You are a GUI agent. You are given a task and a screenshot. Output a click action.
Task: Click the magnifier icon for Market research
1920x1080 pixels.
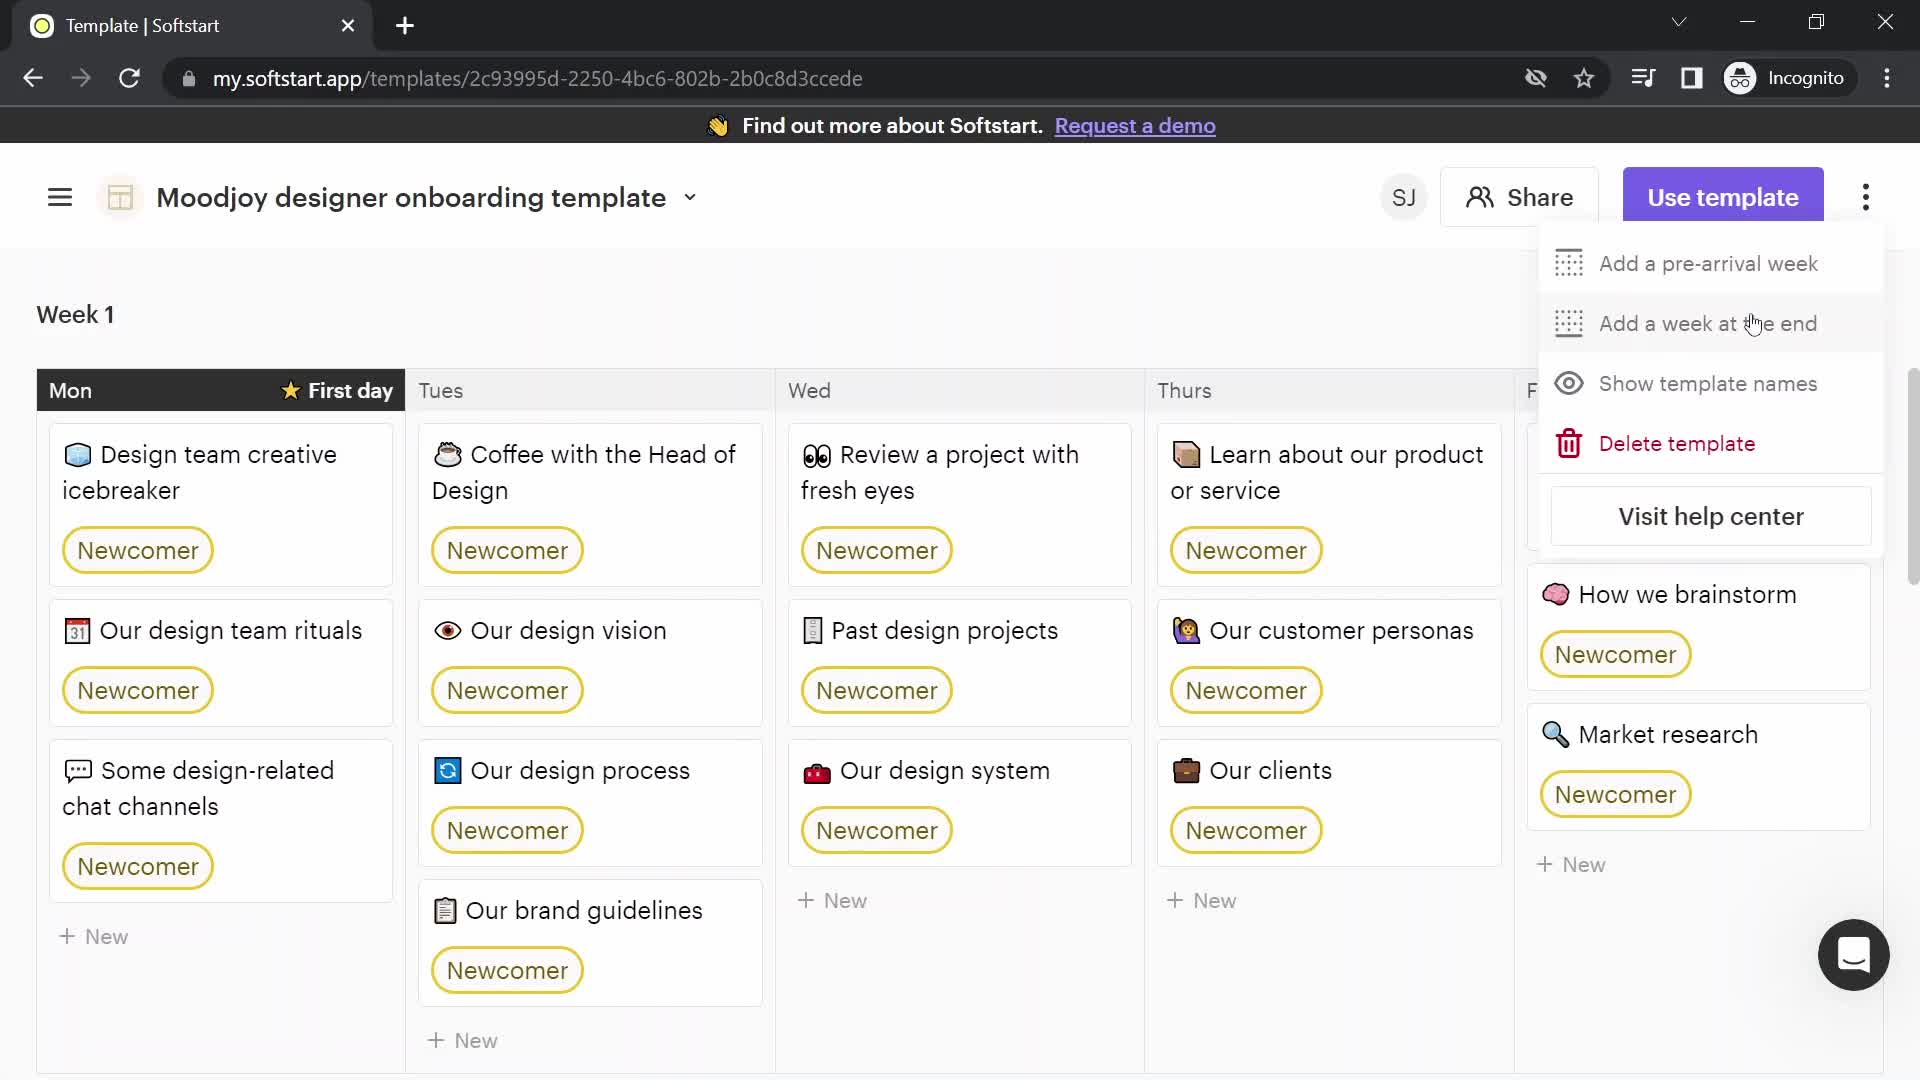pyautogui.click(x=1555, y=735)
